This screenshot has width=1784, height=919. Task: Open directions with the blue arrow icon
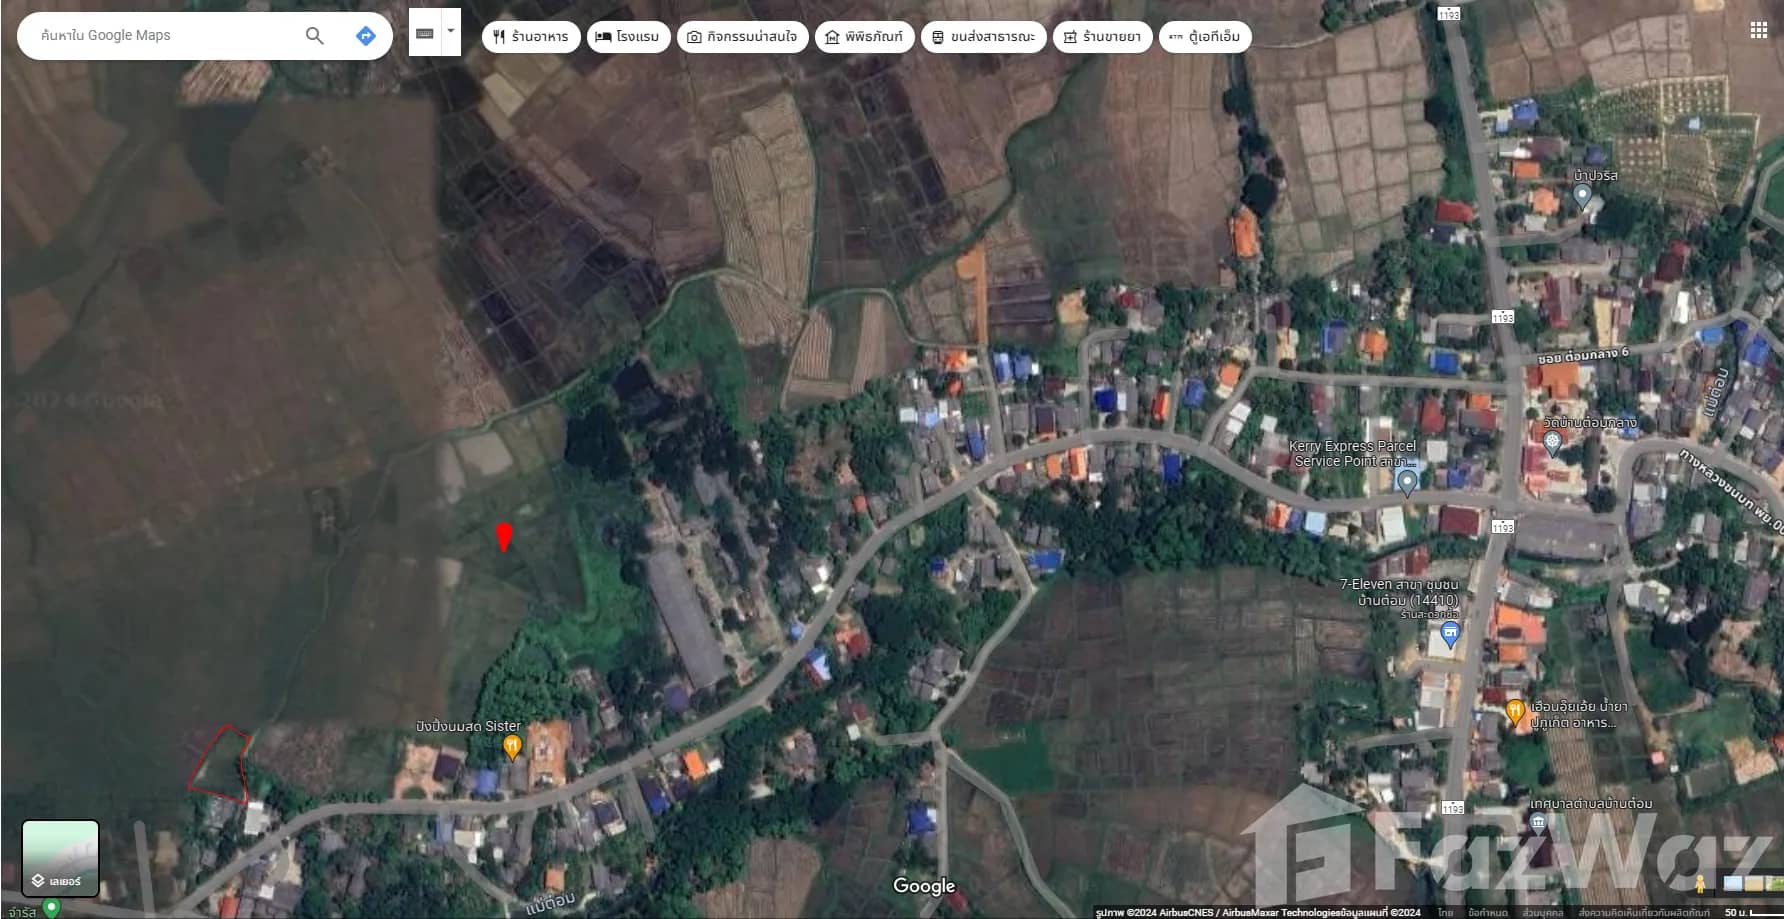[x=366, y=36]
